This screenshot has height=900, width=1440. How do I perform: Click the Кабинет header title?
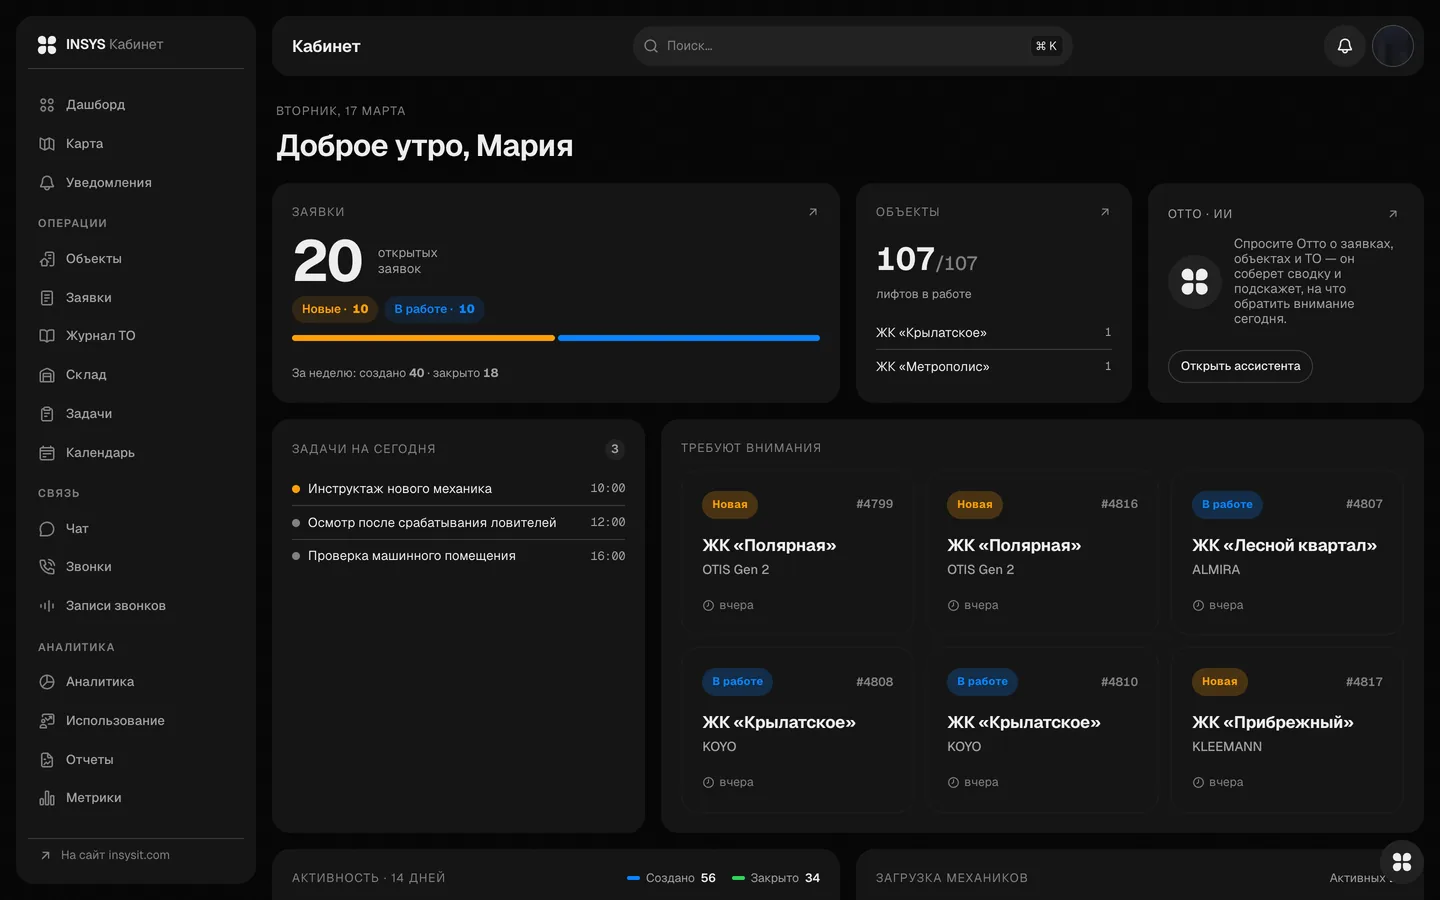click(x=326, y=46)
